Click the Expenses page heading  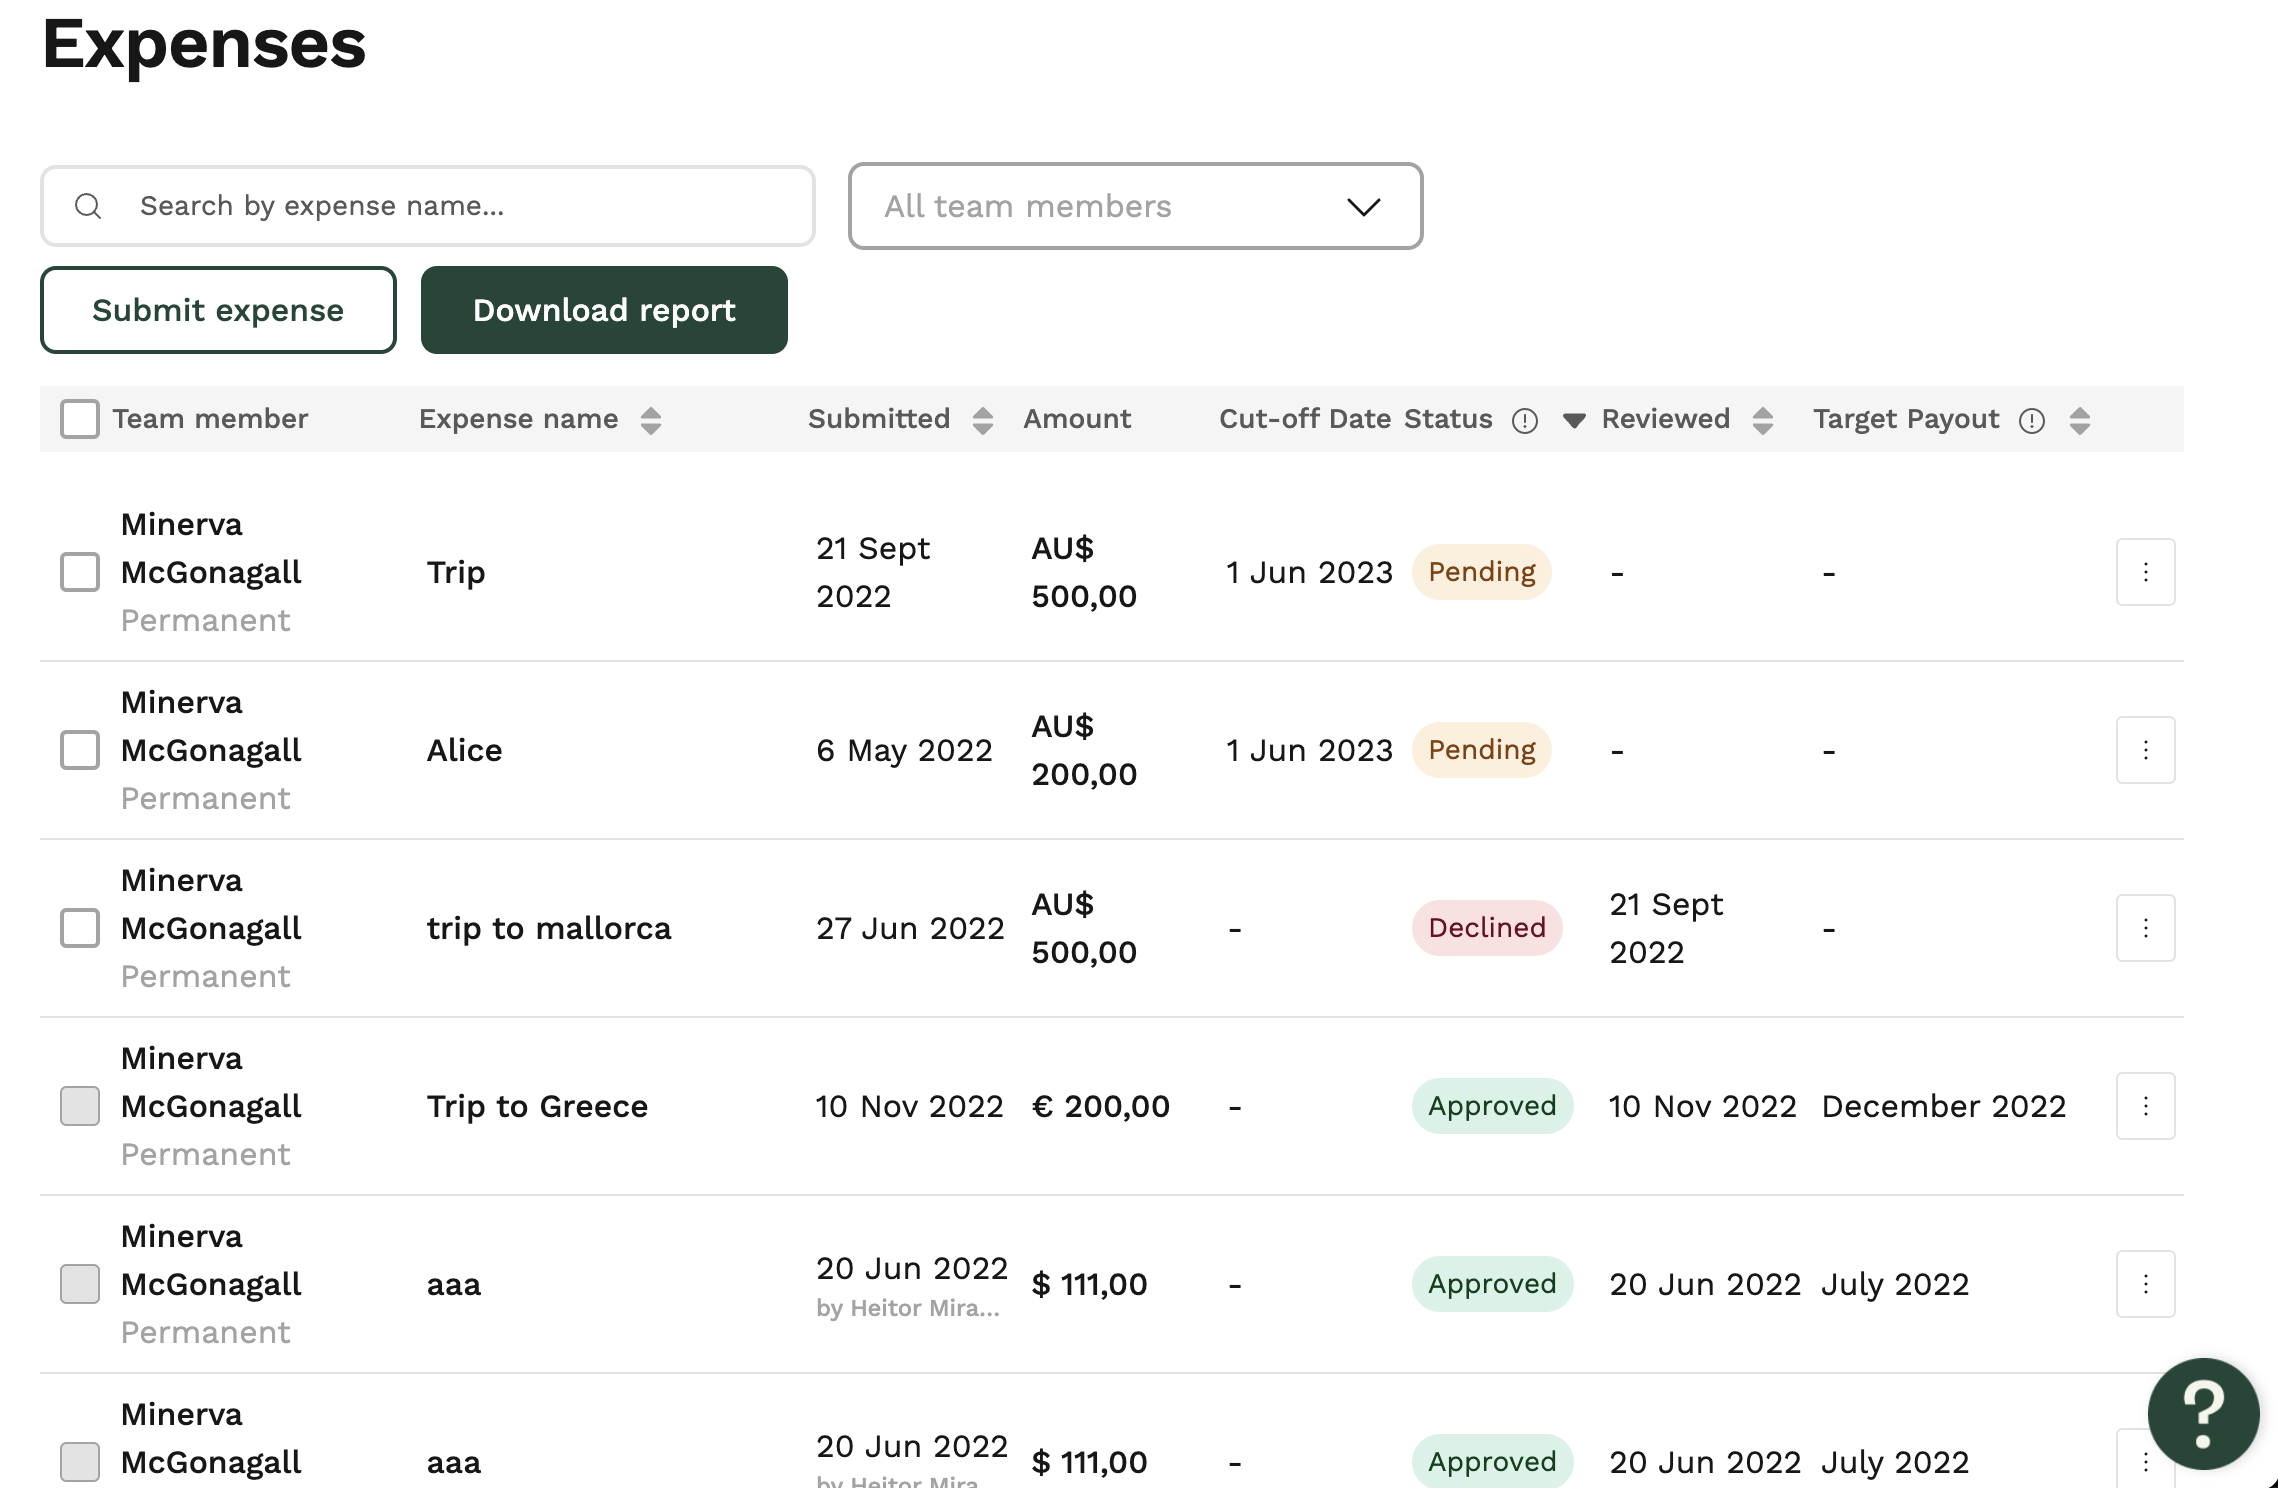click(204, 46)
